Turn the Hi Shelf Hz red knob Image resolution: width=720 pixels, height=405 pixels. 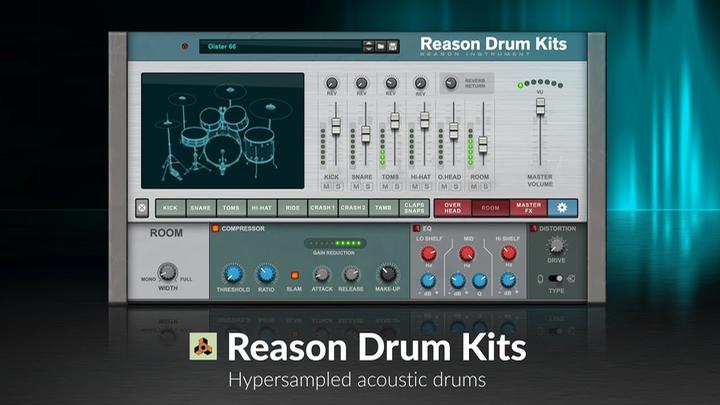pyautogui.click(x=508, y=253)
